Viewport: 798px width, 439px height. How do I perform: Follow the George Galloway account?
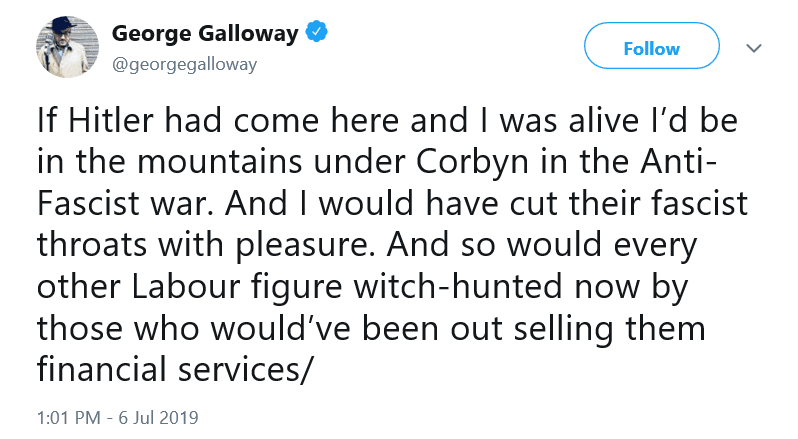point(651,46)
